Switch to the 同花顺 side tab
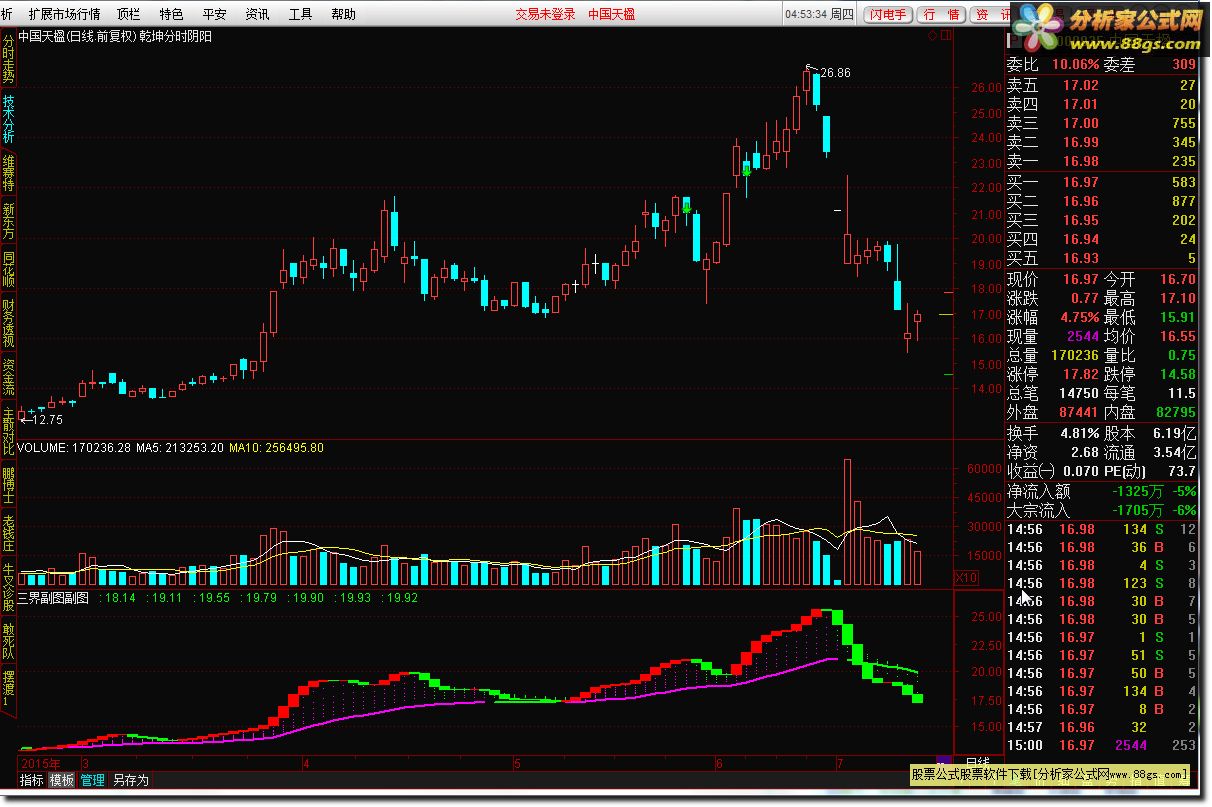 coord(8,270)
